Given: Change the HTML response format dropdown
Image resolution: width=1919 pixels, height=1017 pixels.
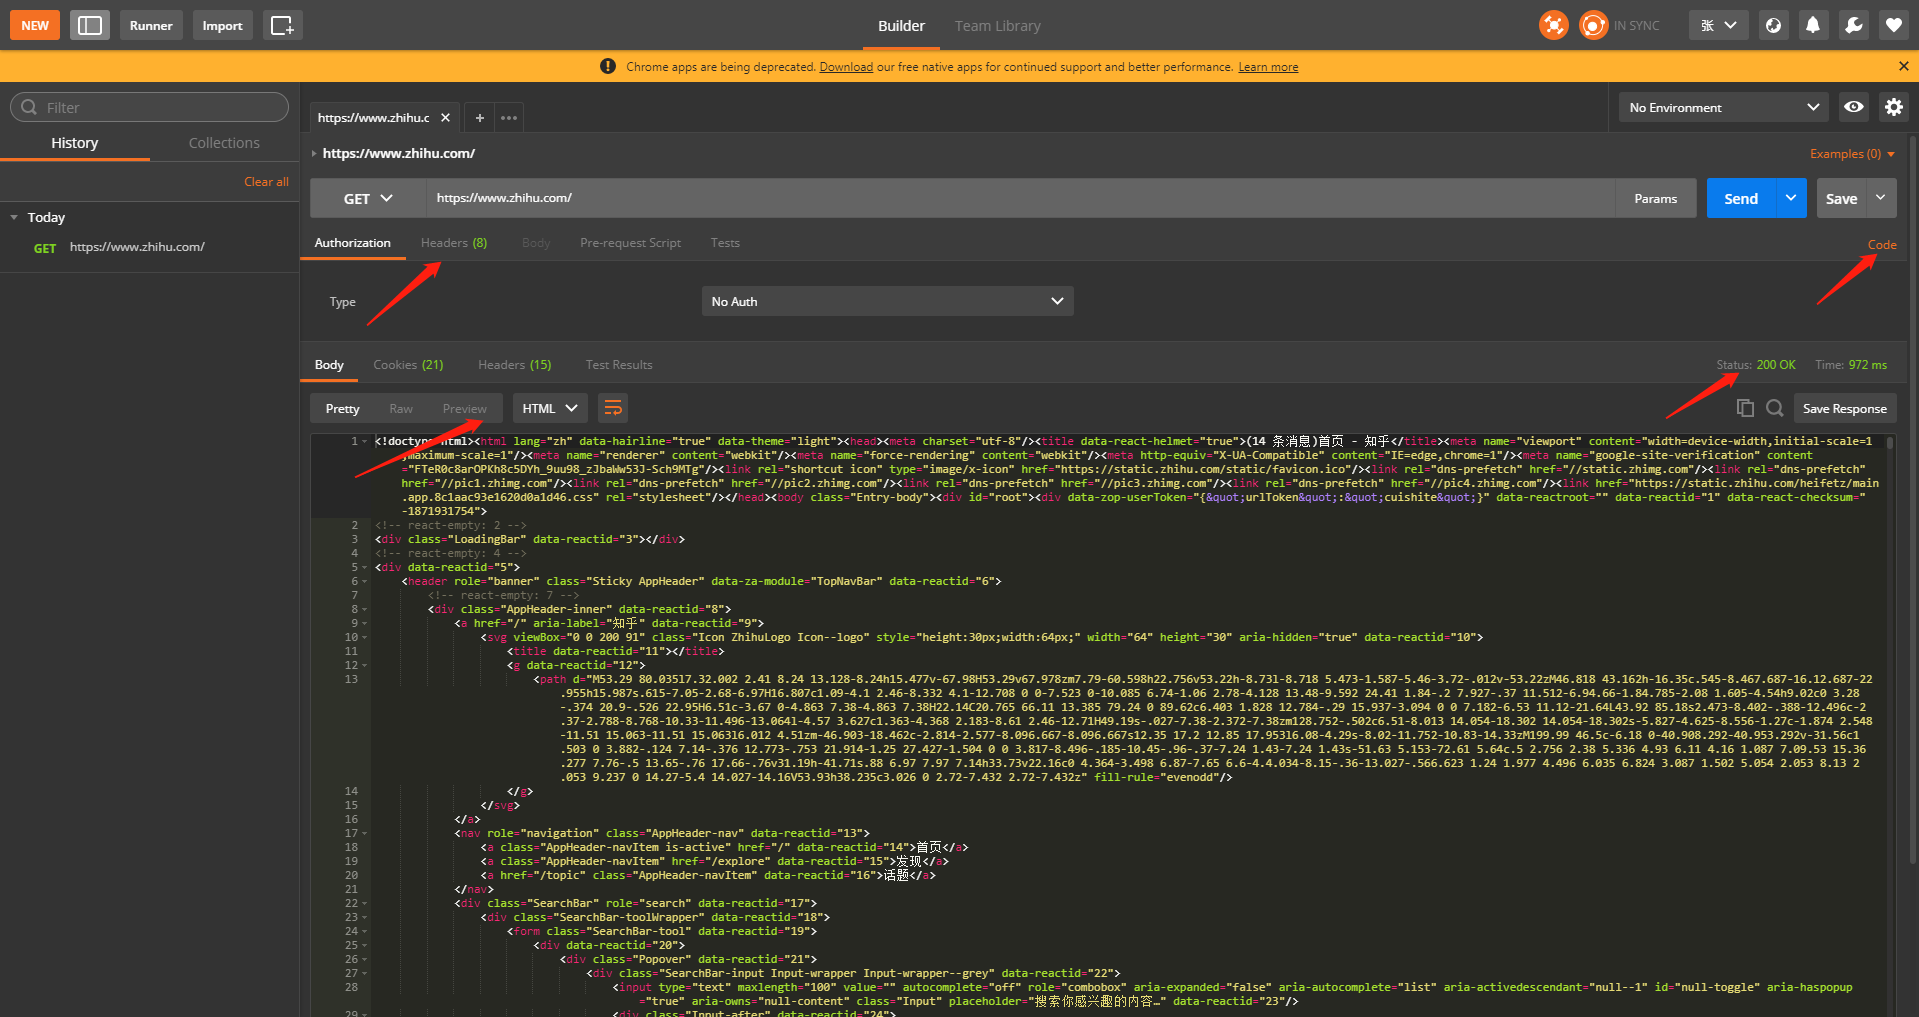Looking at the screenshot, I should [x=550, y=408].
